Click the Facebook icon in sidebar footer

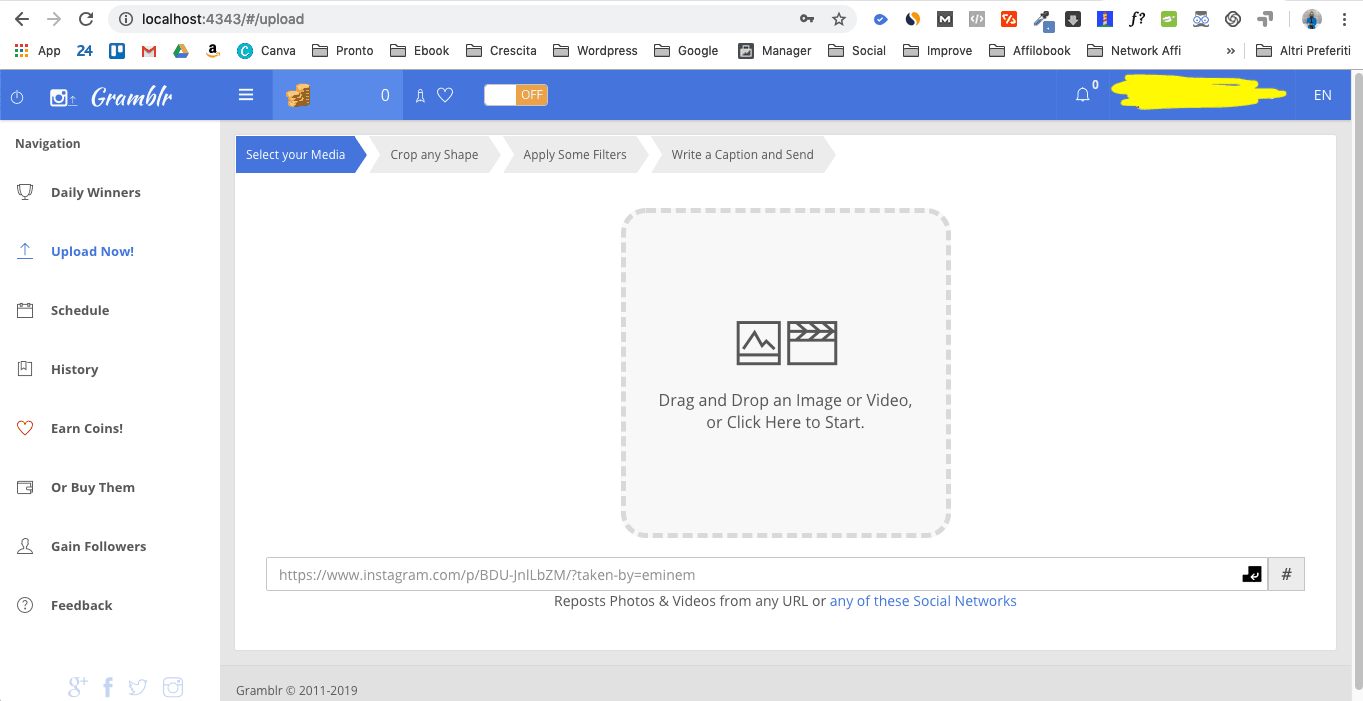pyautogui.click(x=108, y=687)
